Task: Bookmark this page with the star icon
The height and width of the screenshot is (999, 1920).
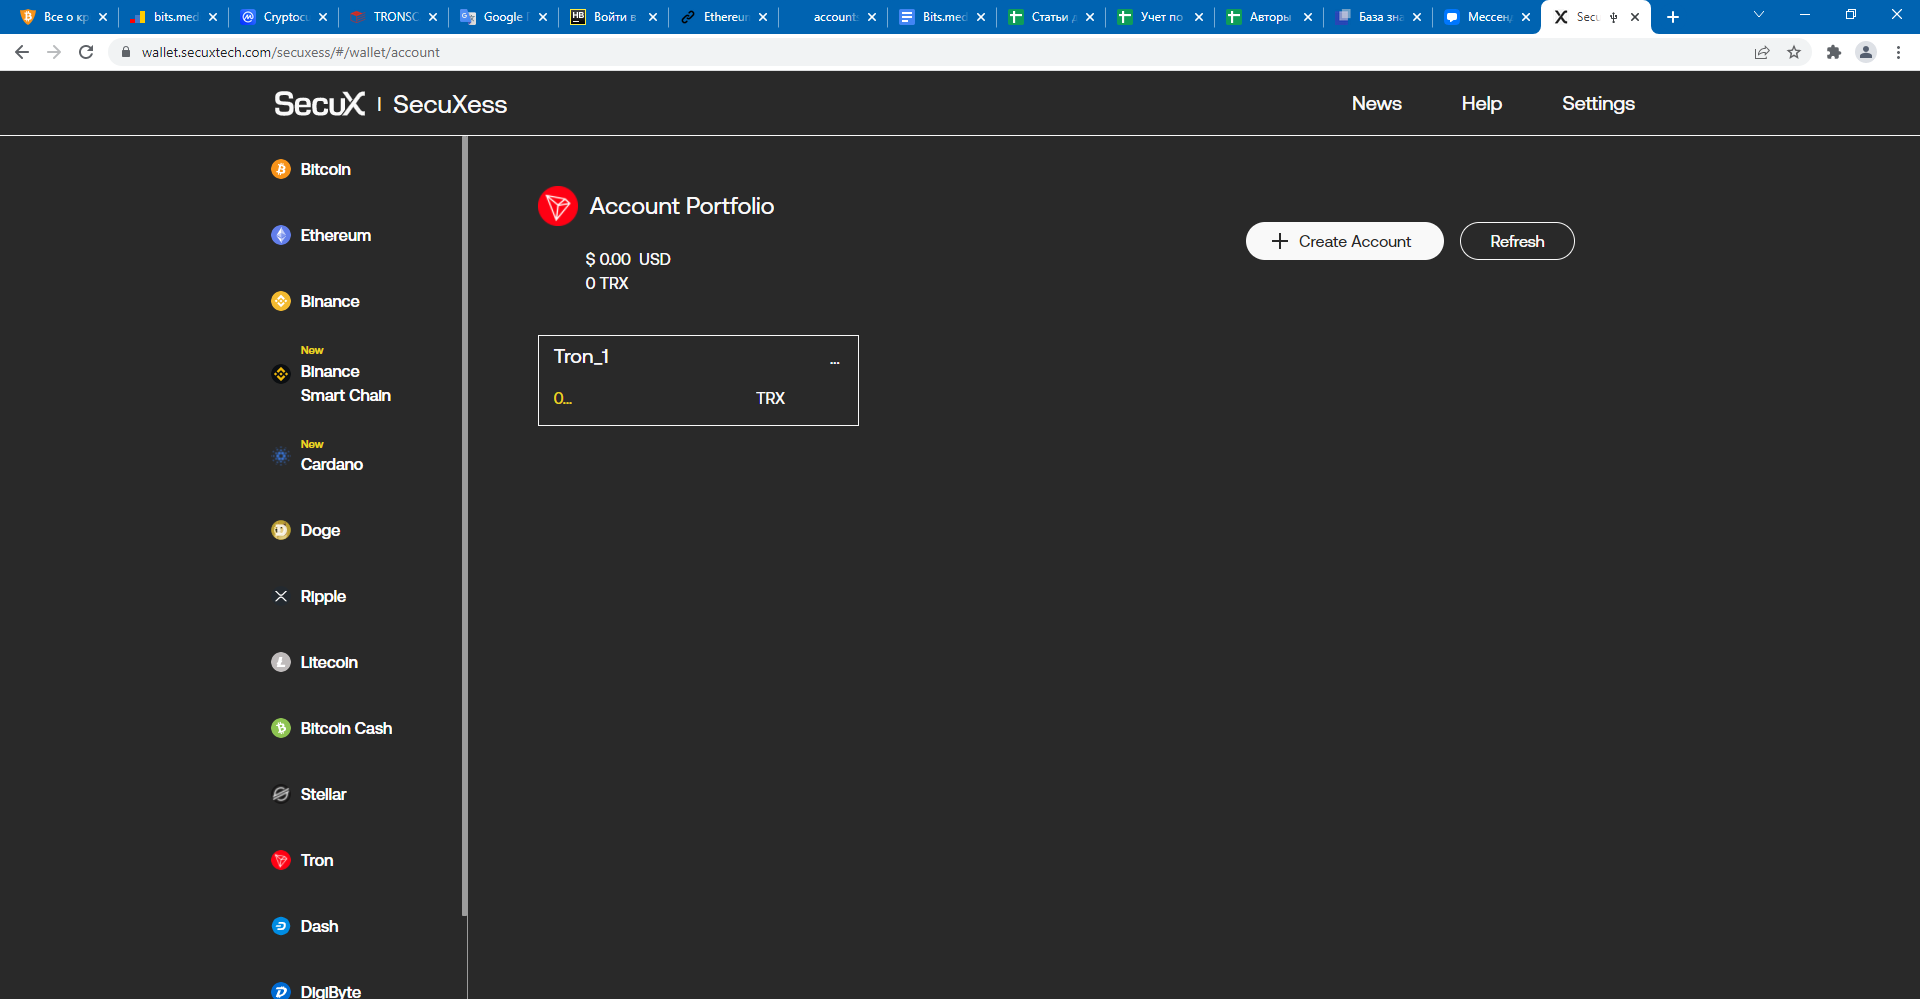Action: click(x=1794, y=52)
